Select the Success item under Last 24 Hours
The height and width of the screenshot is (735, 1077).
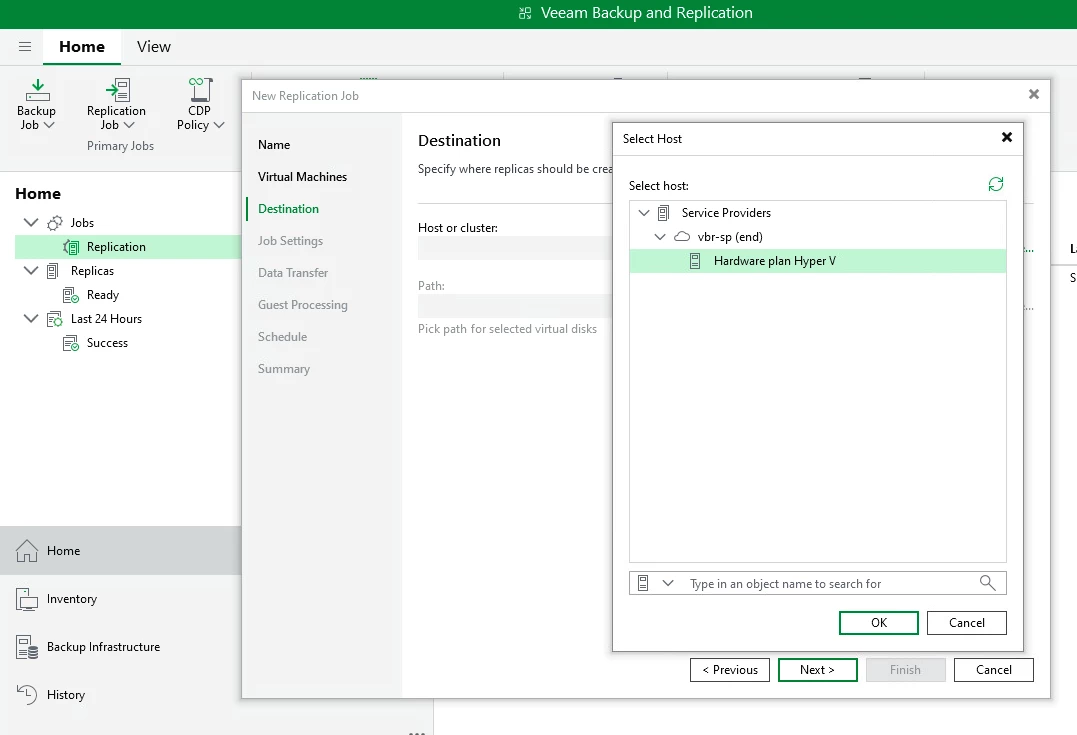coord(107,343)
